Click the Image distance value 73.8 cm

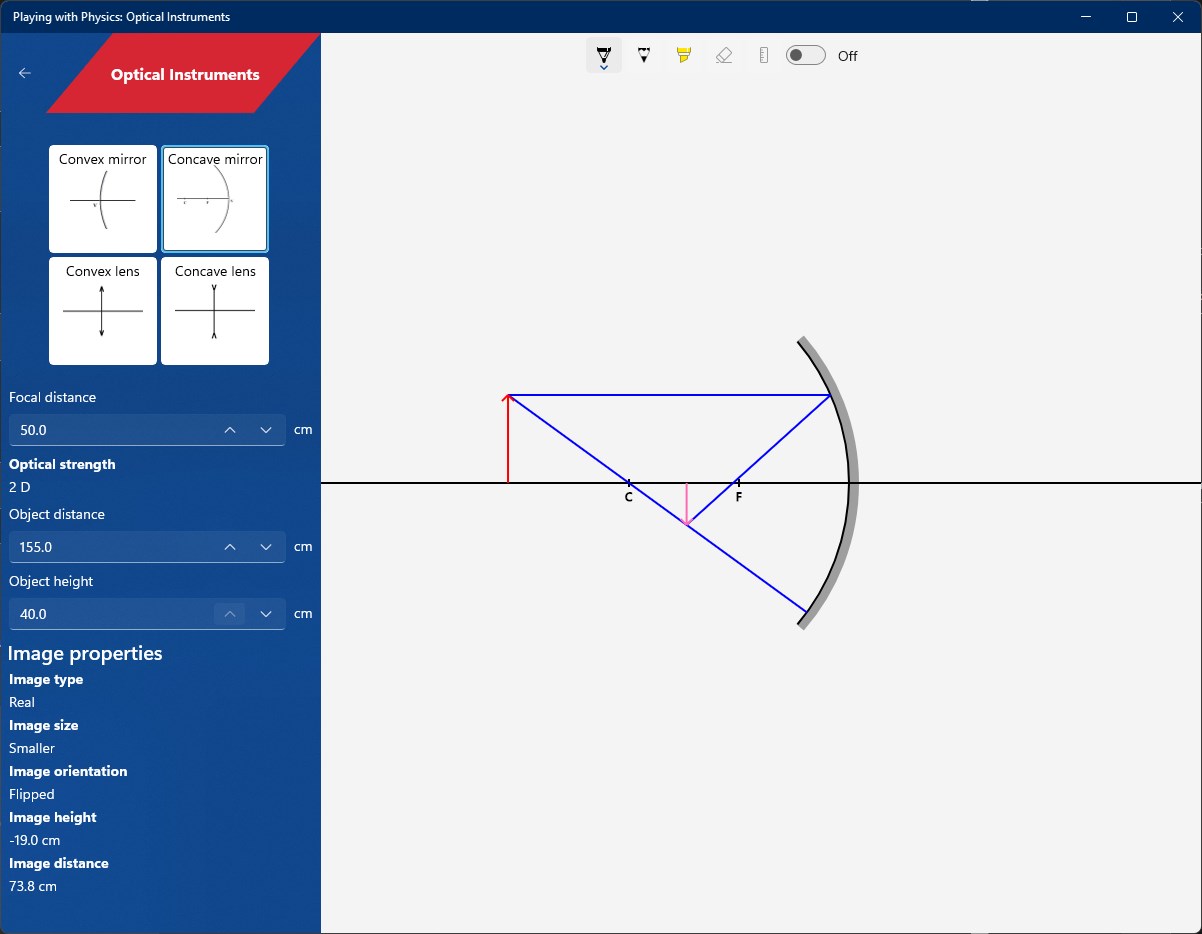click(x=33, y=886)
